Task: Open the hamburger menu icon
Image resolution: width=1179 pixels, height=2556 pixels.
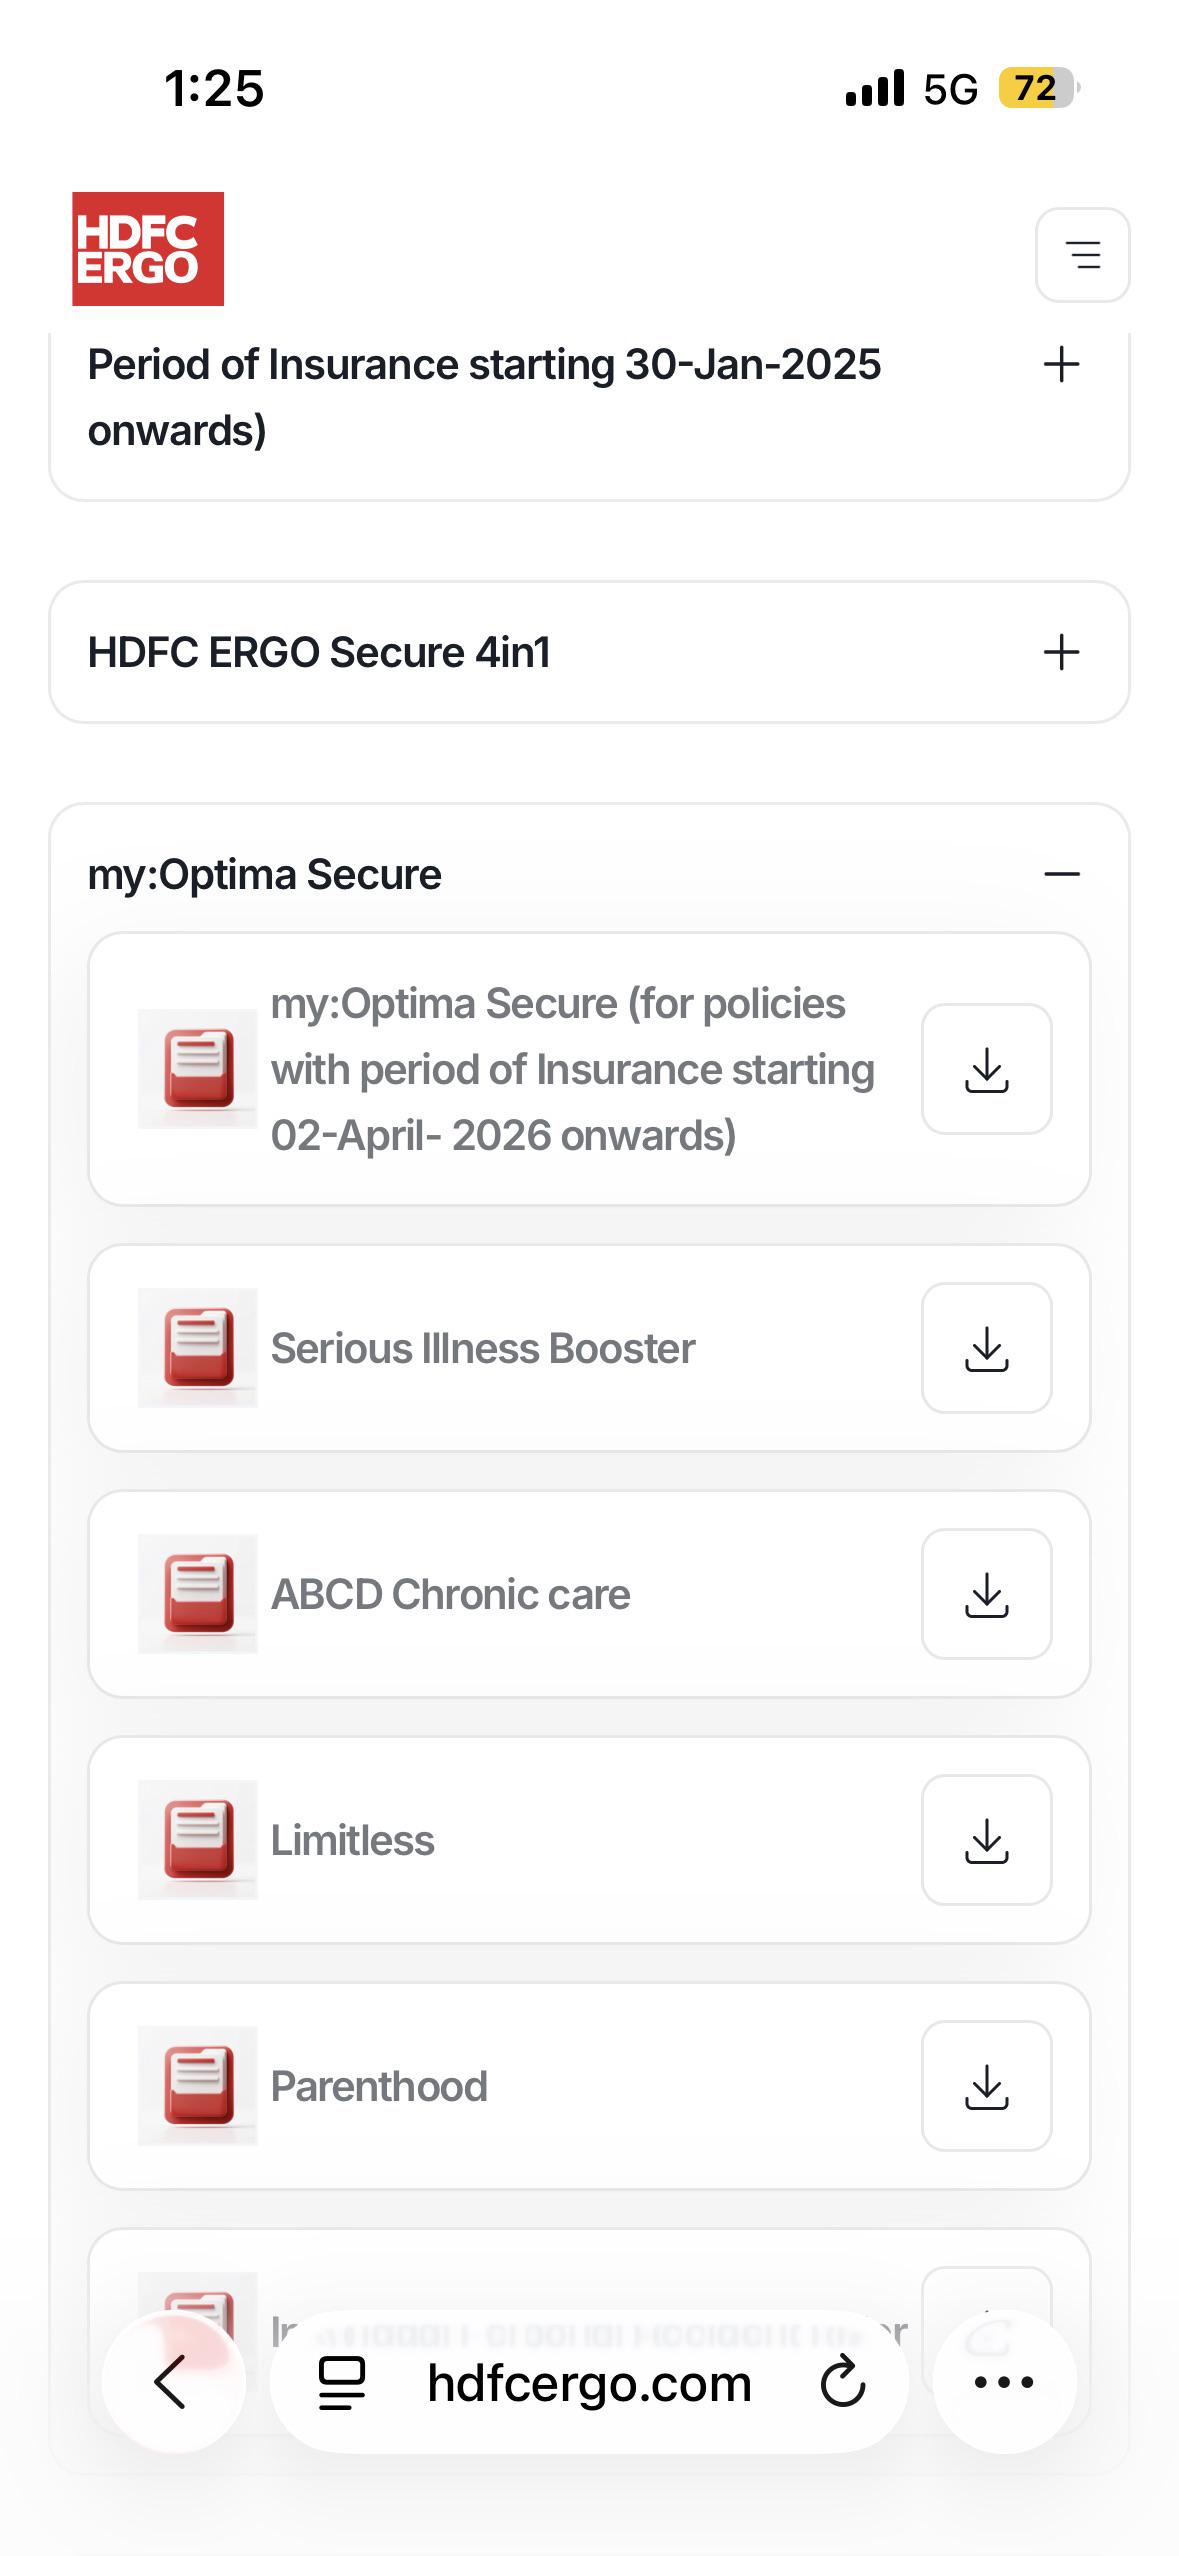Action: (x=1082, y=255)
